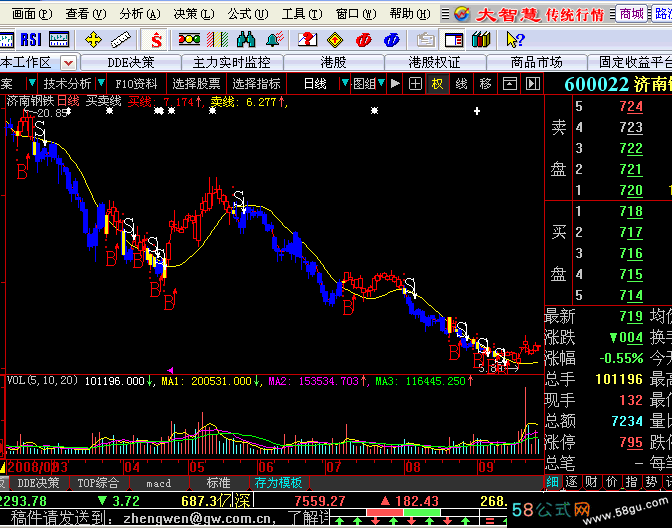The width and height of the screenshot is (672, 528).
Task: Click the RSI indicator toolbar icon
Action: coord(31,40)
